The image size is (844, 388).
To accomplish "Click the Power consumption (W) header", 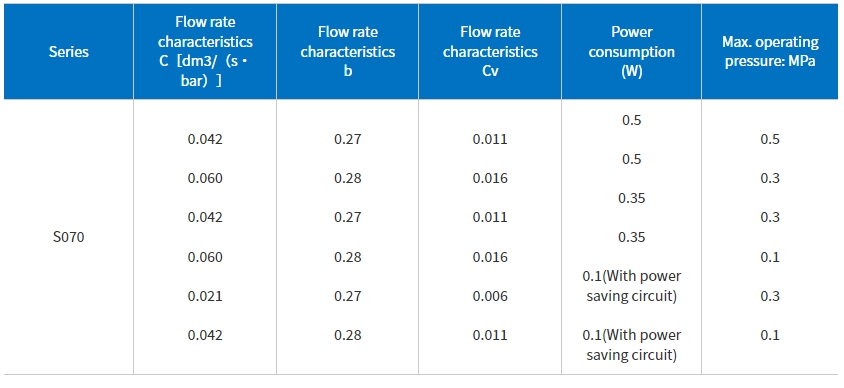I will click(x=631, y=52).
